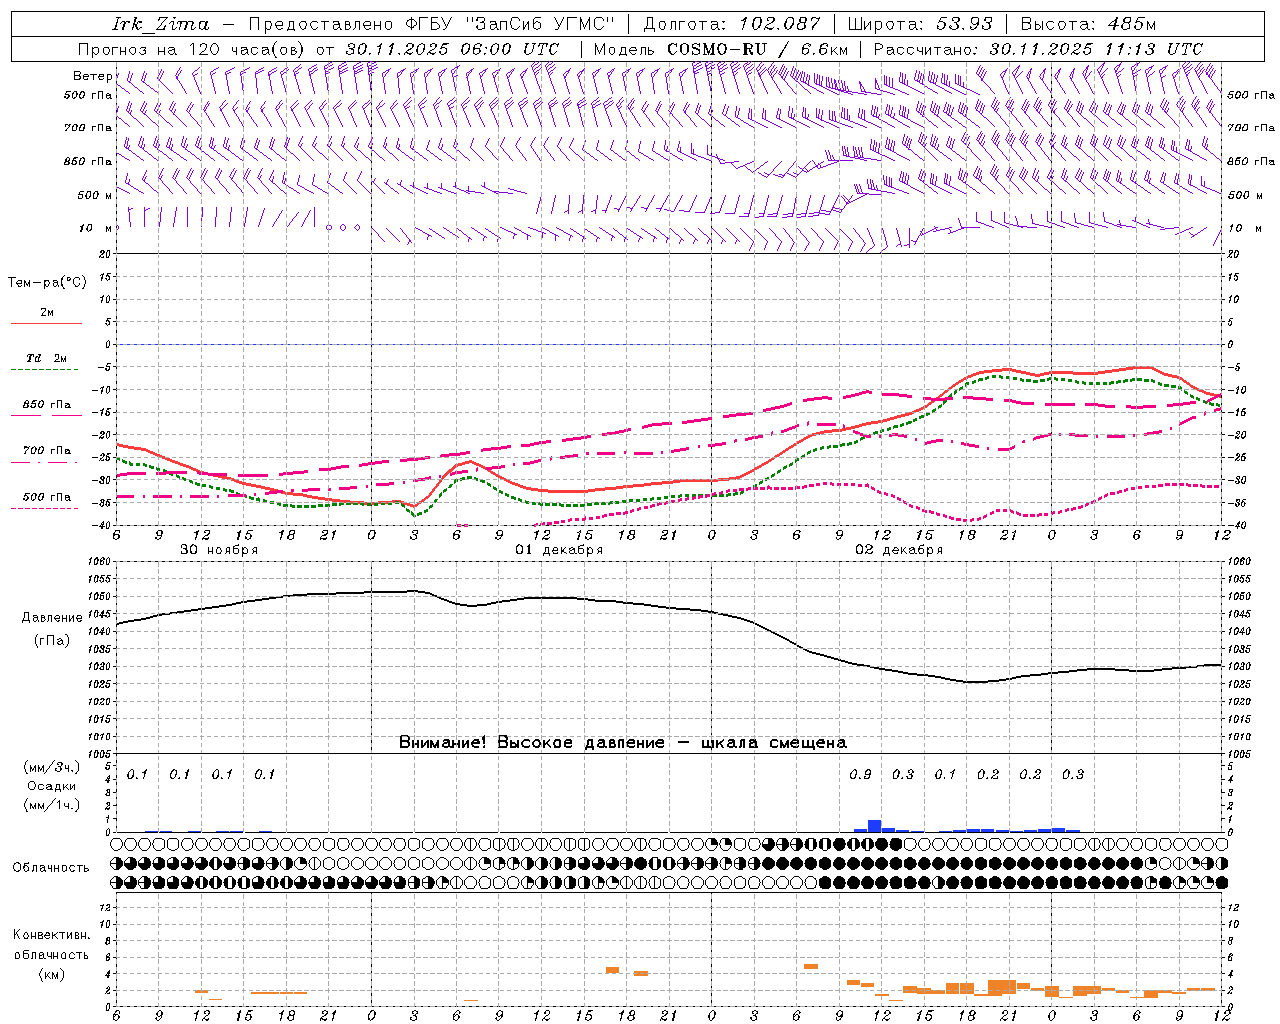This screenshot has height=1024, width=1280.
Task: Click "700 гПа" label in temperature legend
Action: tap(47, 451)
